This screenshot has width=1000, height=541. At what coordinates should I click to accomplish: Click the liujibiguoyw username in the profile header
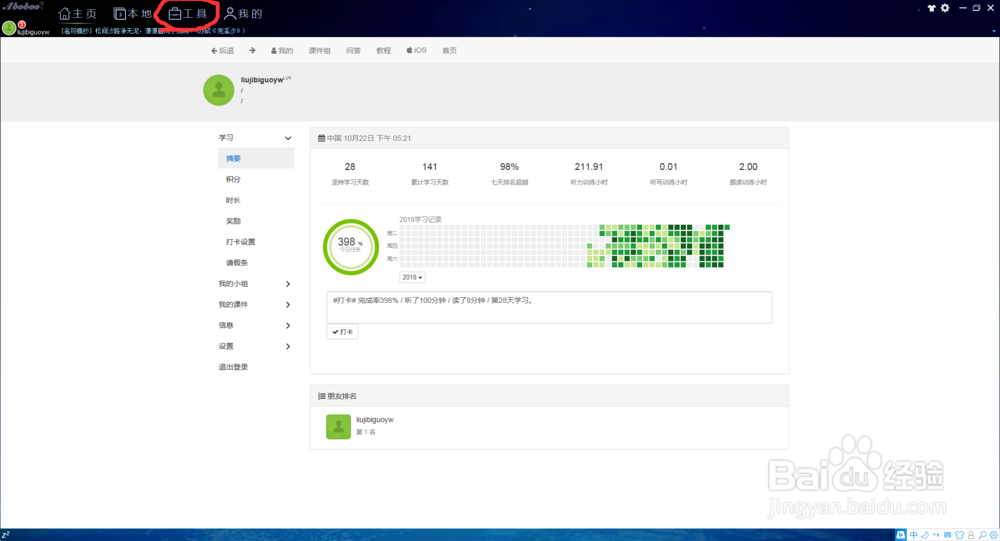262,80
